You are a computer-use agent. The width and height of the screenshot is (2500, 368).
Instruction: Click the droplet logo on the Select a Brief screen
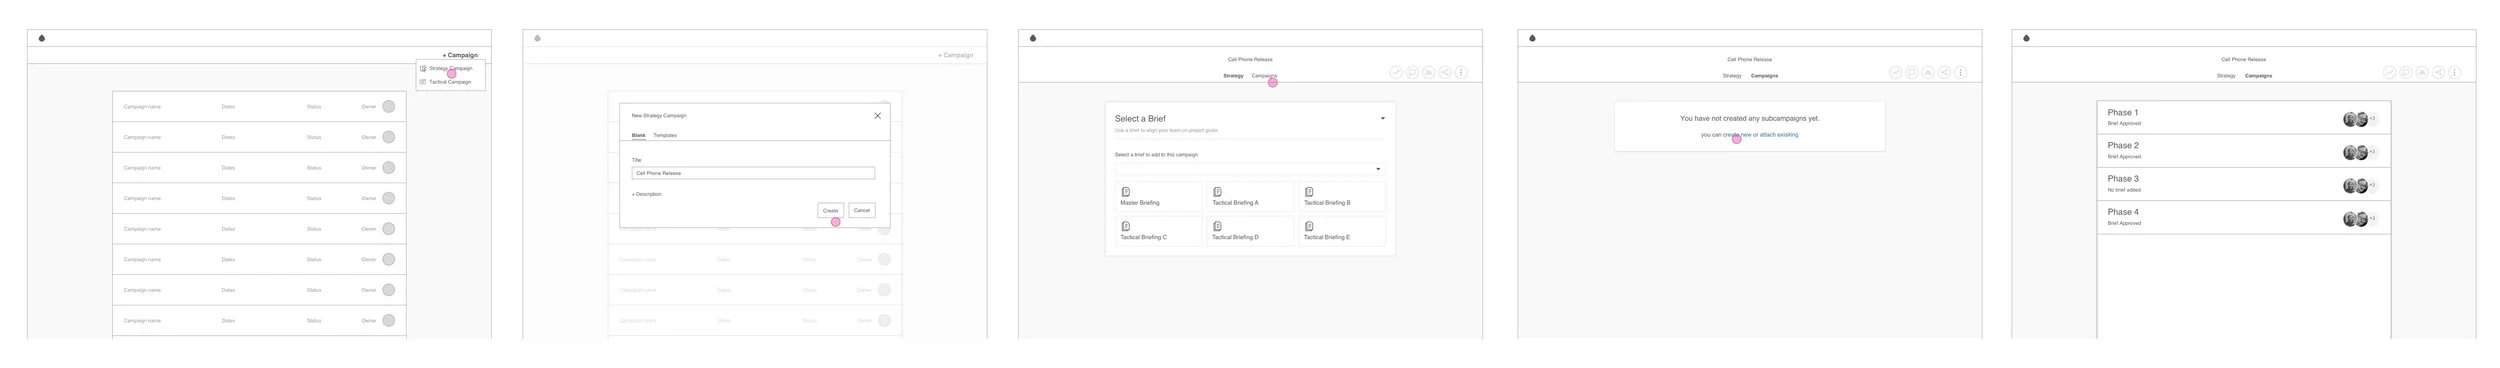click(x=1033, y=39)
